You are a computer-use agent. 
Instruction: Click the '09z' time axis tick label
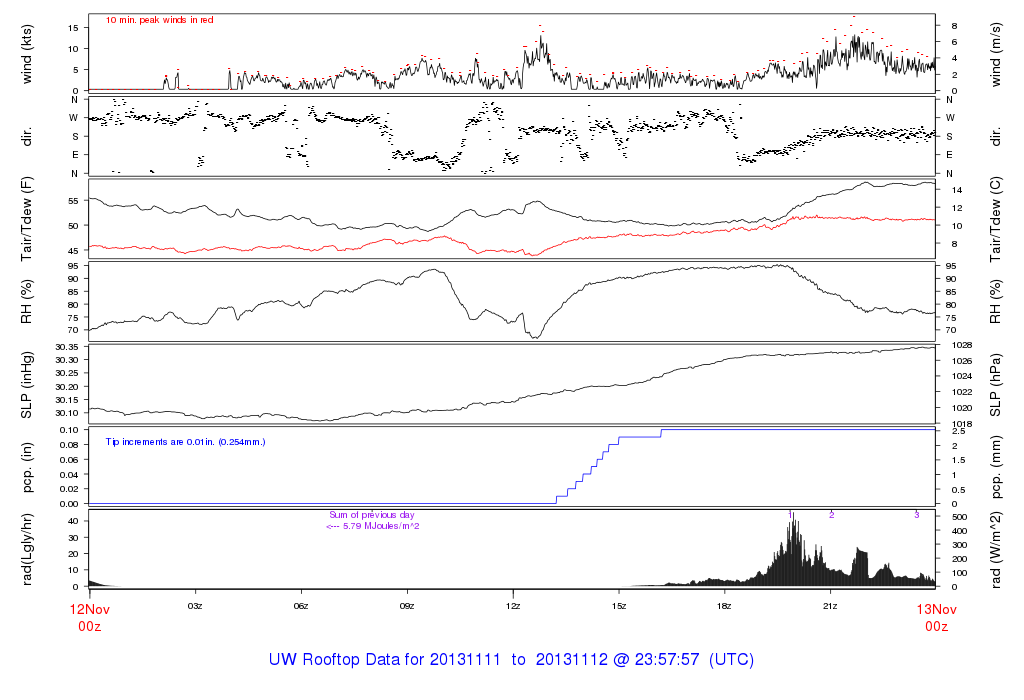pos(406,606)
